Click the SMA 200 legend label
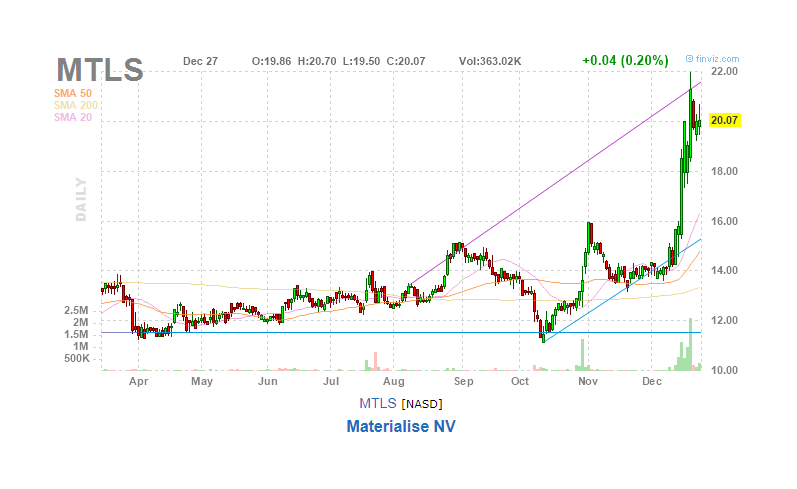 click(76, 105)
